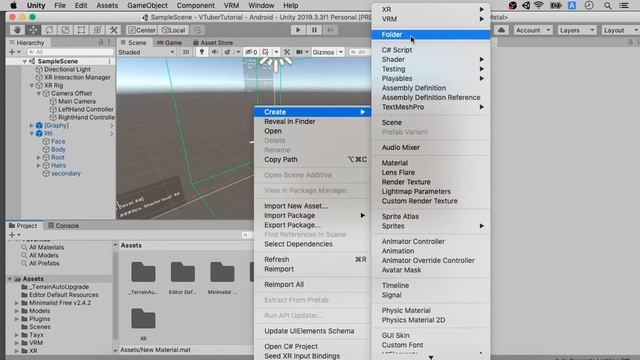Image resolution: width=640 pixels, height=360 pixels.
Task: Lock the Hierarchy panel
Action: click(x=101, y=42)
